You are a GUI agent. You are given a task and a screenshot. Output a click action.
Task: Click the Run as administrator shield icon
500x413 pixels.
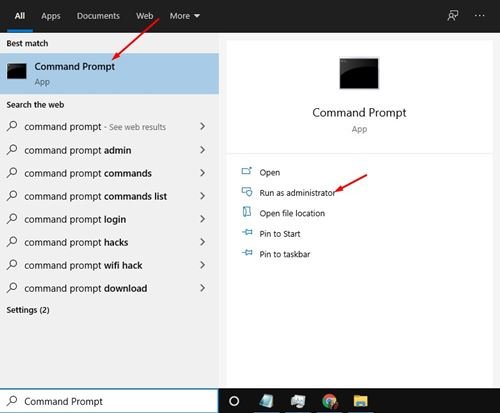(247, 192)
